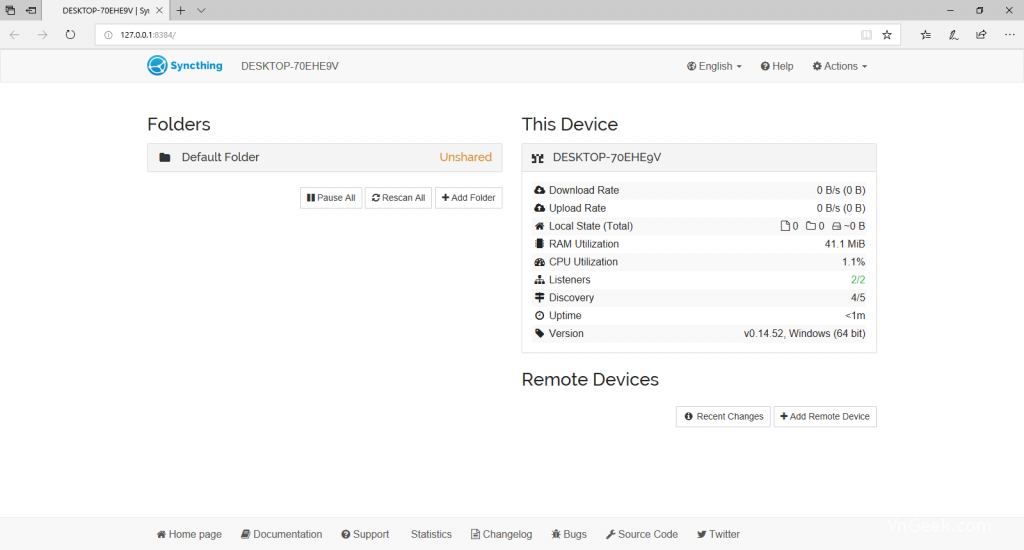This screenshot has width=1024, height=550.
Task: Open the Home page footer link
Action: tap(189, 534)
